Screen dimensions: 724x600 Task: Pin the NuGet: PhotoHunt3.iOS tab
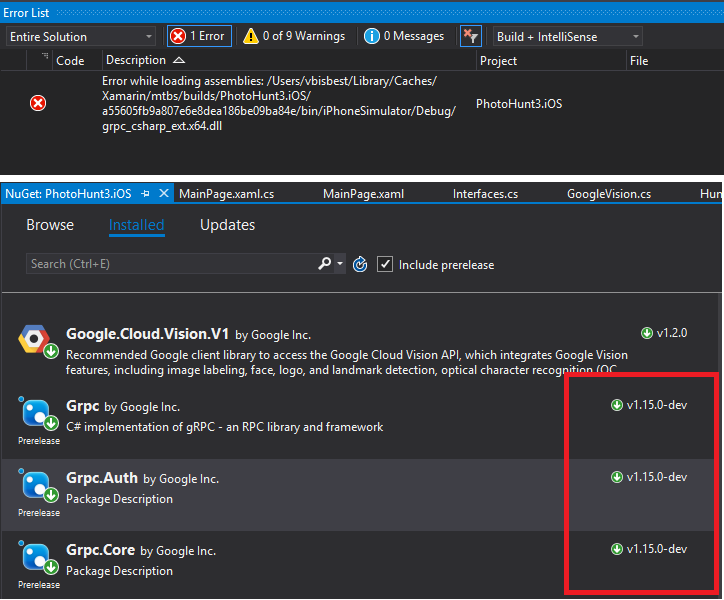[x=145, y=194]
